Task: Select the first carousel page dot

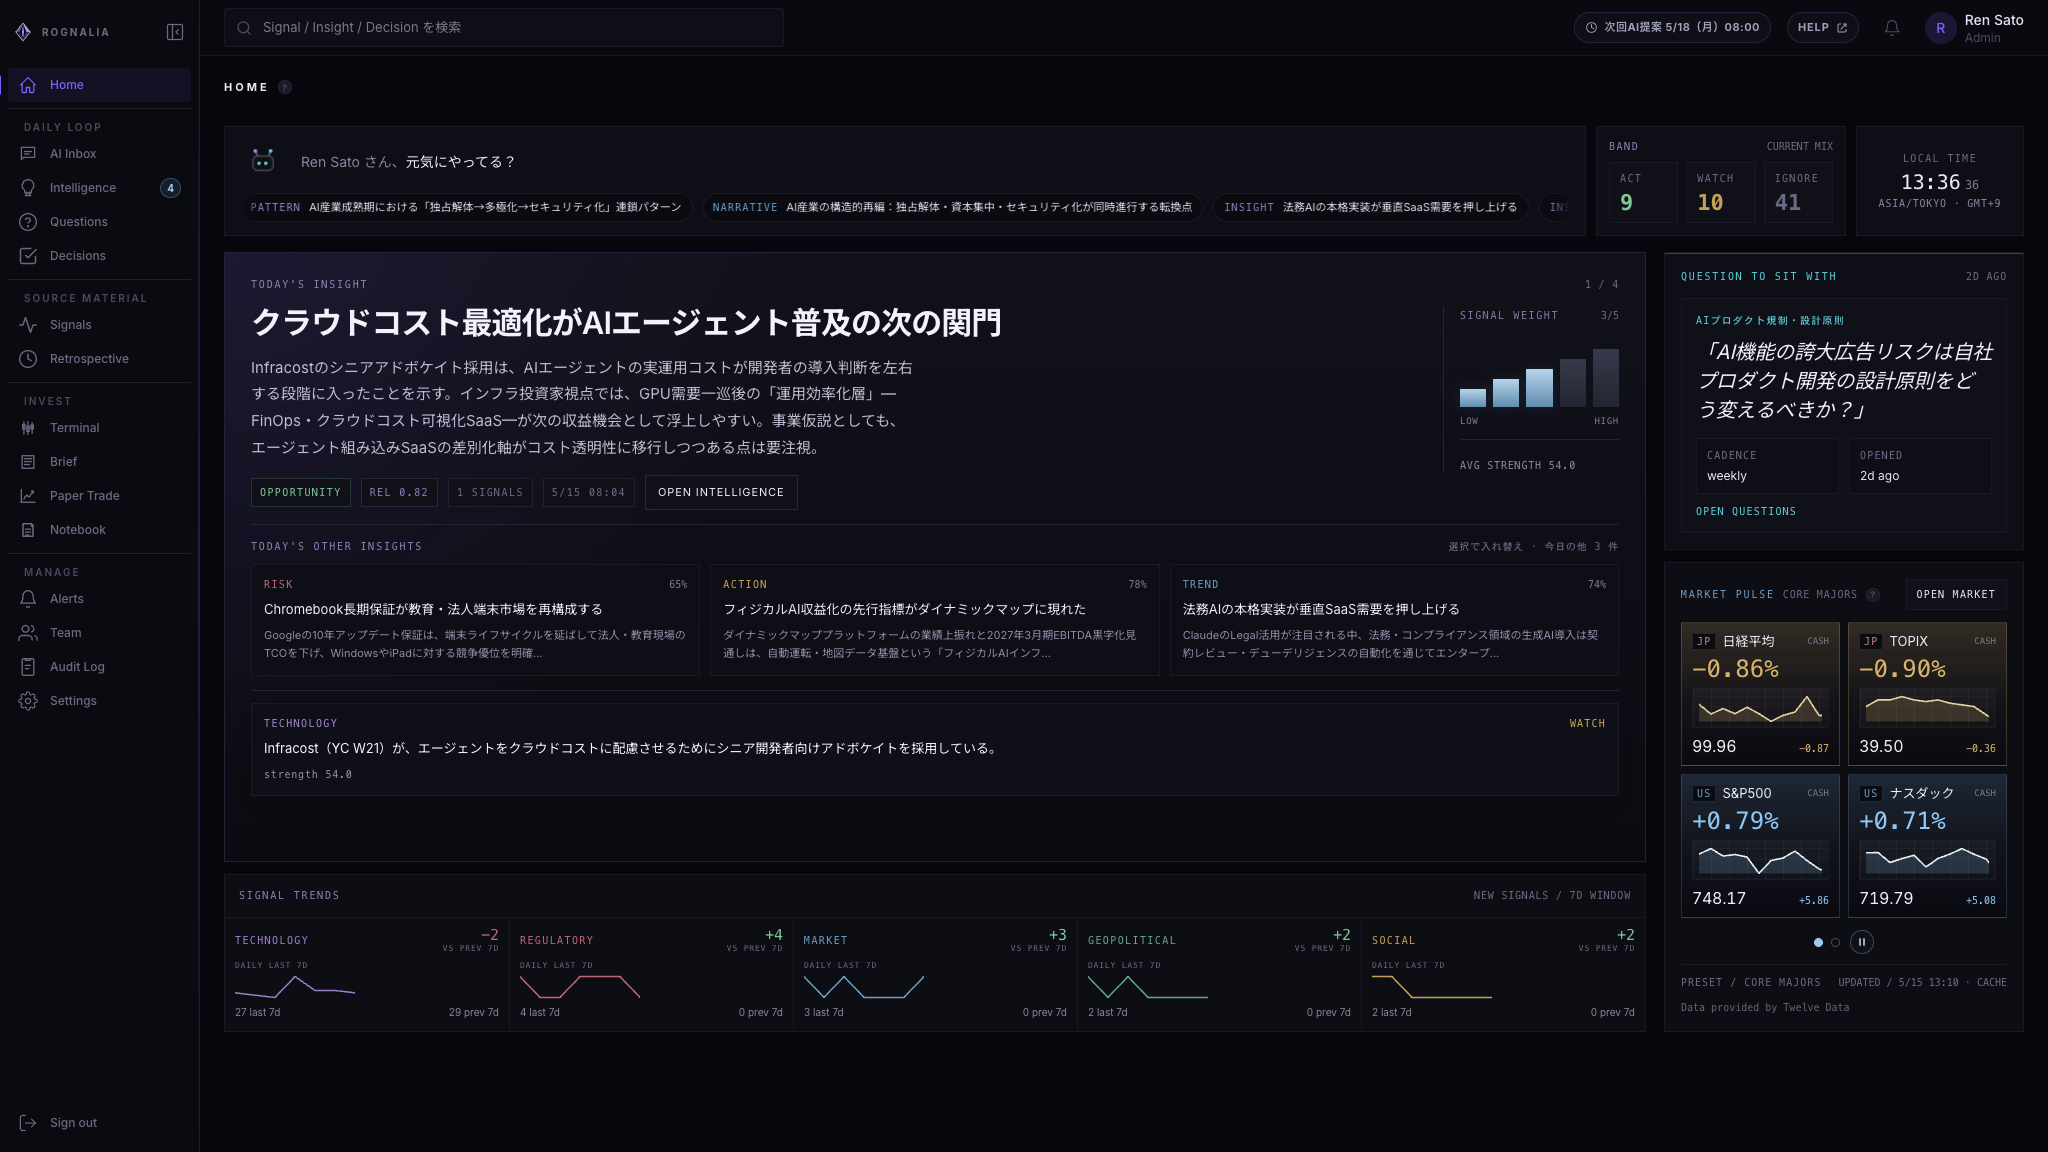Action: click(1818, 942)
